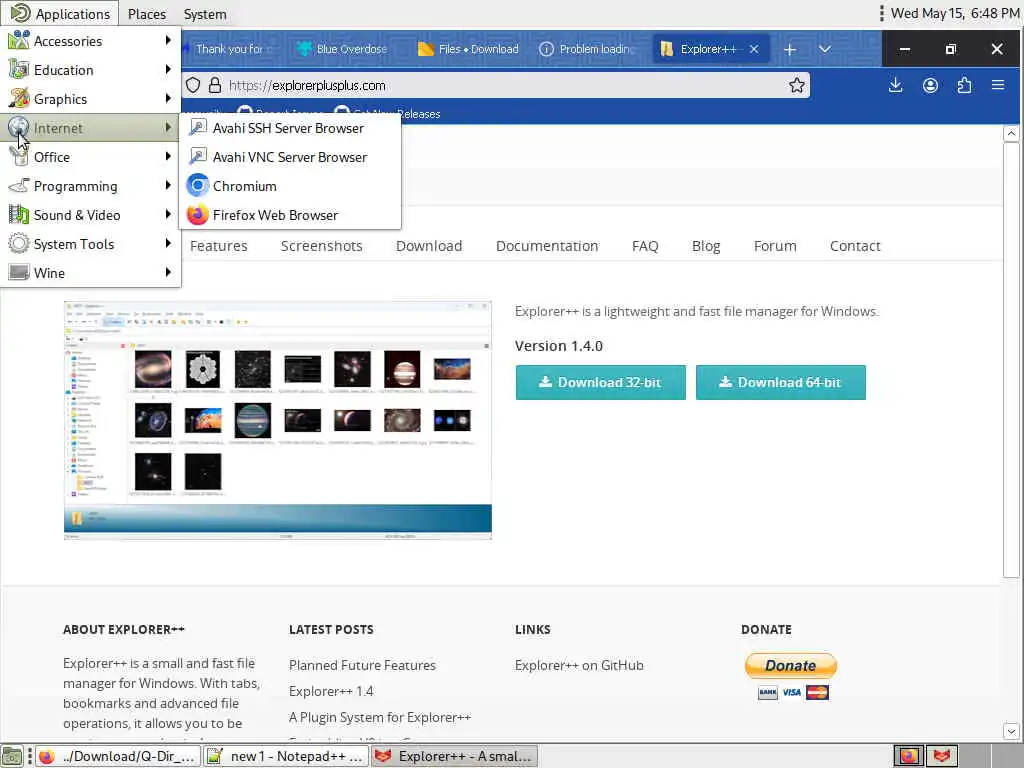The width and height of the screenshot is (1024, 768).
Task: Launch Chromium from Internet submenu
Action: pyautogui.click(x=289, y=186)
